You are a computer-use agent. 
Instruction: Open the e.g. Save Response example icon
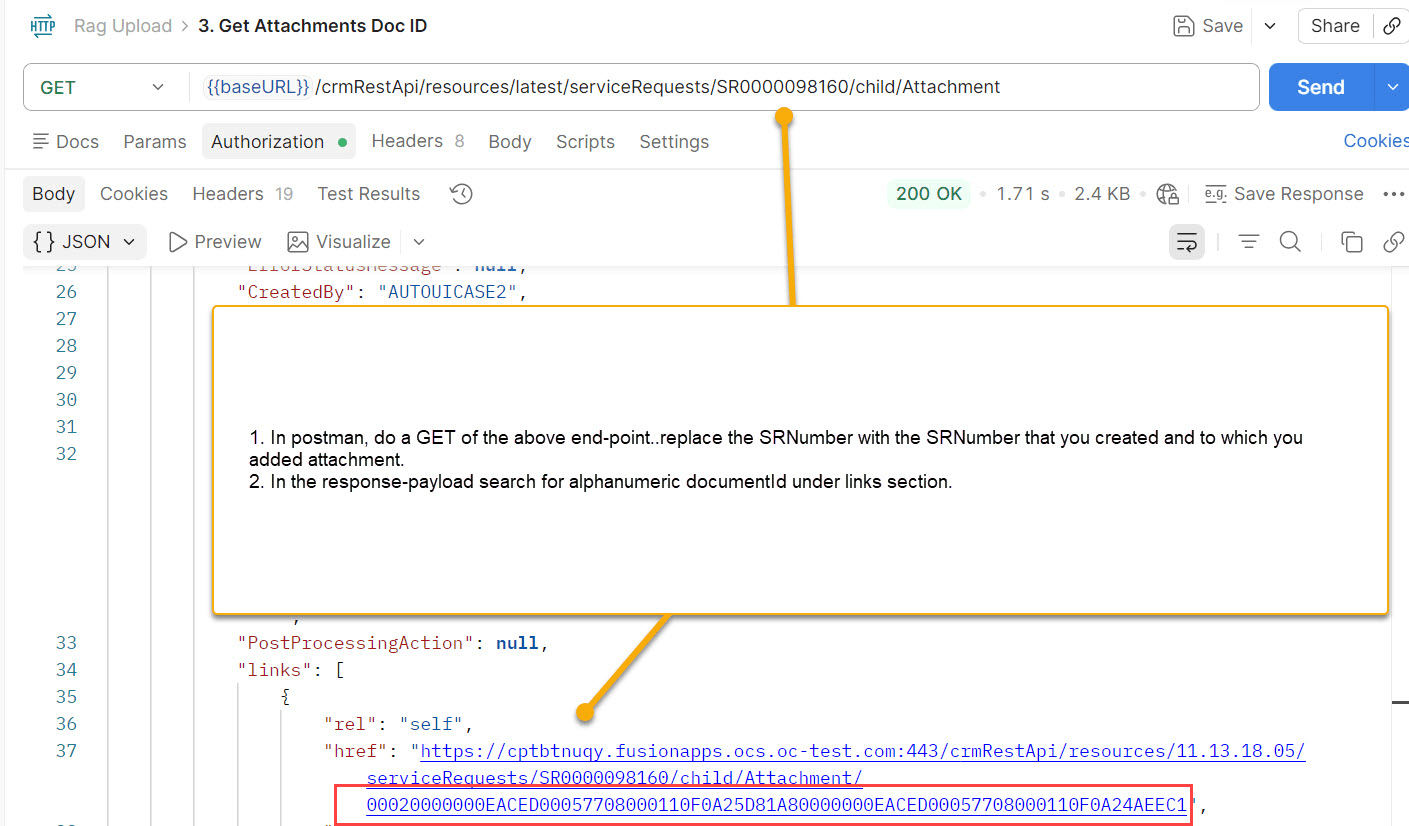tap(1215, 193)
